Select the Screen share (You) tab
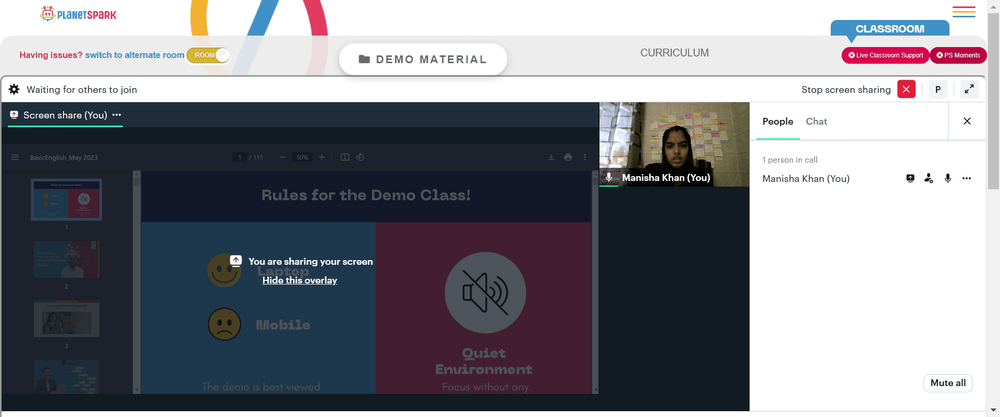 click(64, 115)
